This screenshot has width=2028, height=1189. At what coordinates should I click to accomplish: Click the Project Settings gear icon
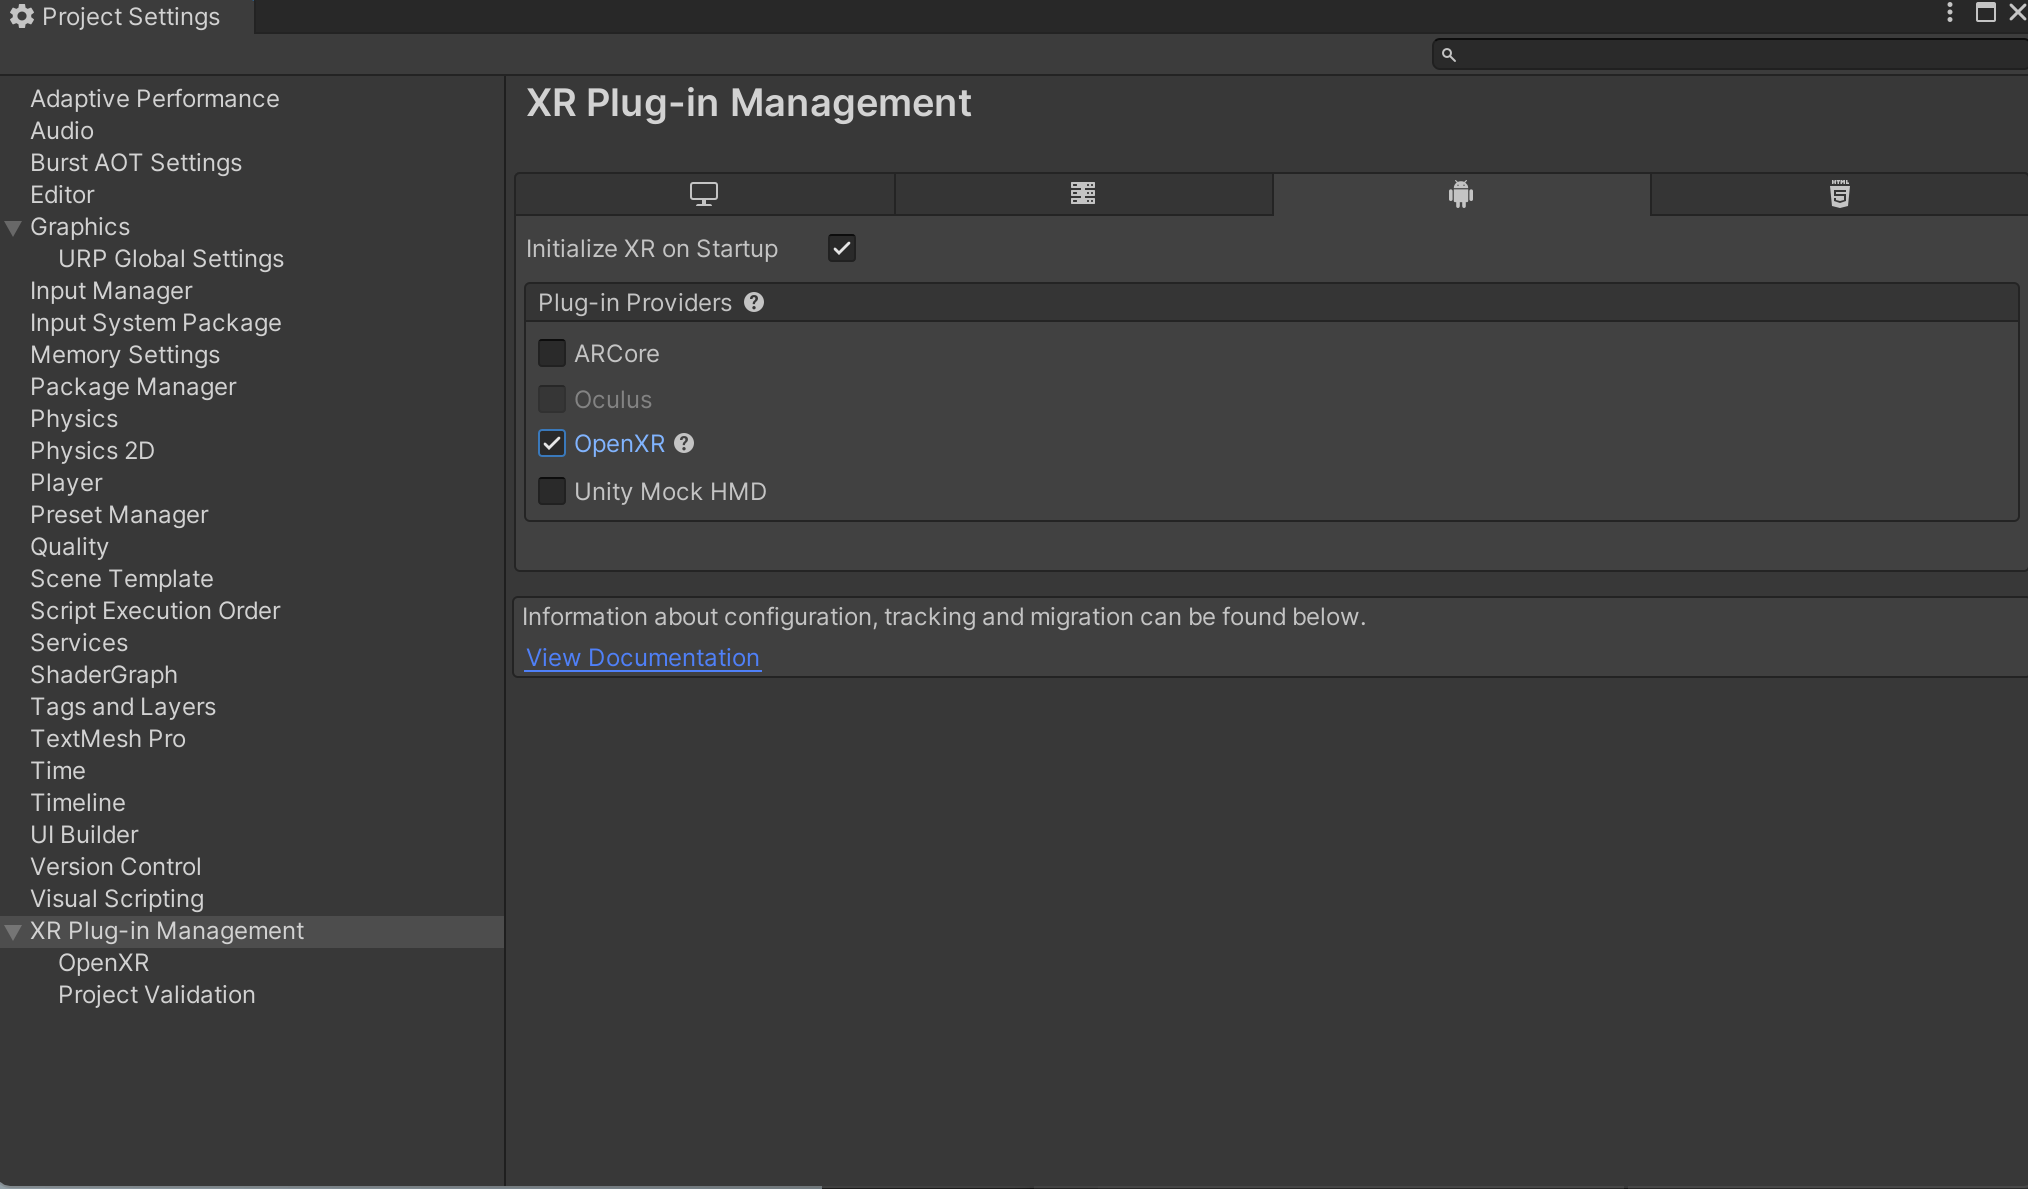click(x=21, y=16)
